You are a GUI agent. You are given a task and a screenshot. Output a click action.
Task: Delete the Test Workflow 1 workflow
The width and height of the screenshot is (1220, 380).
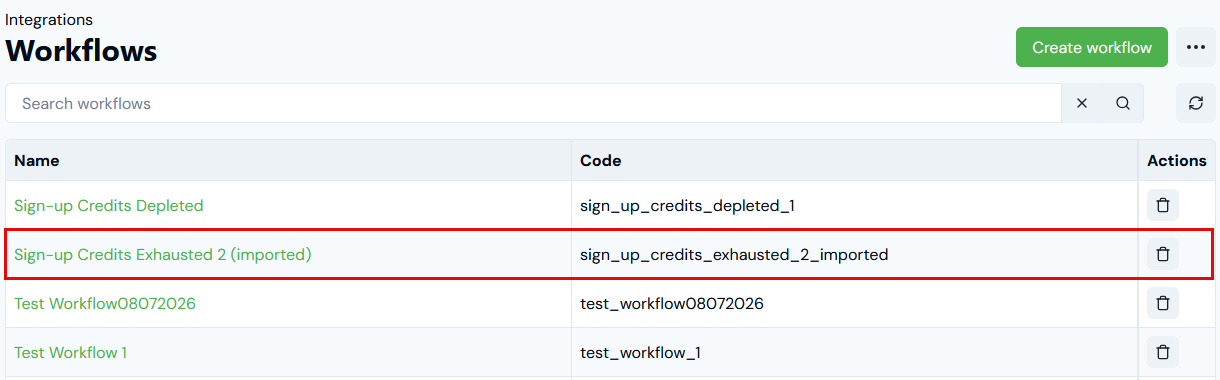[1162, 352]
